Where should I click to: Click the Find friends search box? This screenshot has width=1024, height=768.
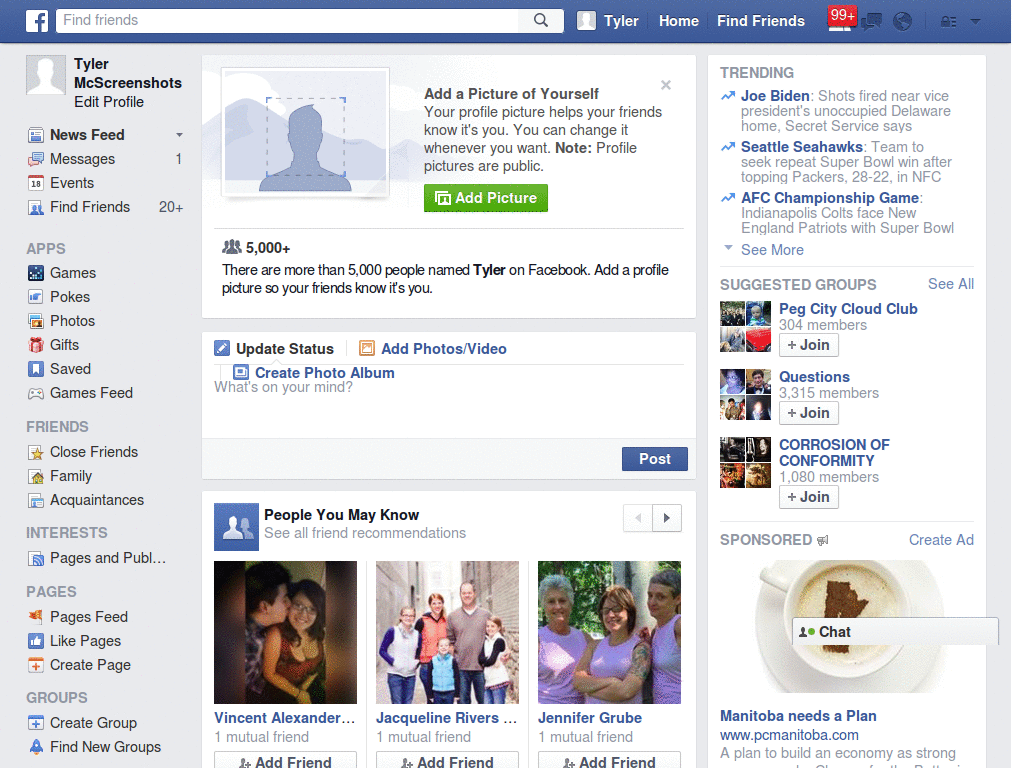coord(288,20)
